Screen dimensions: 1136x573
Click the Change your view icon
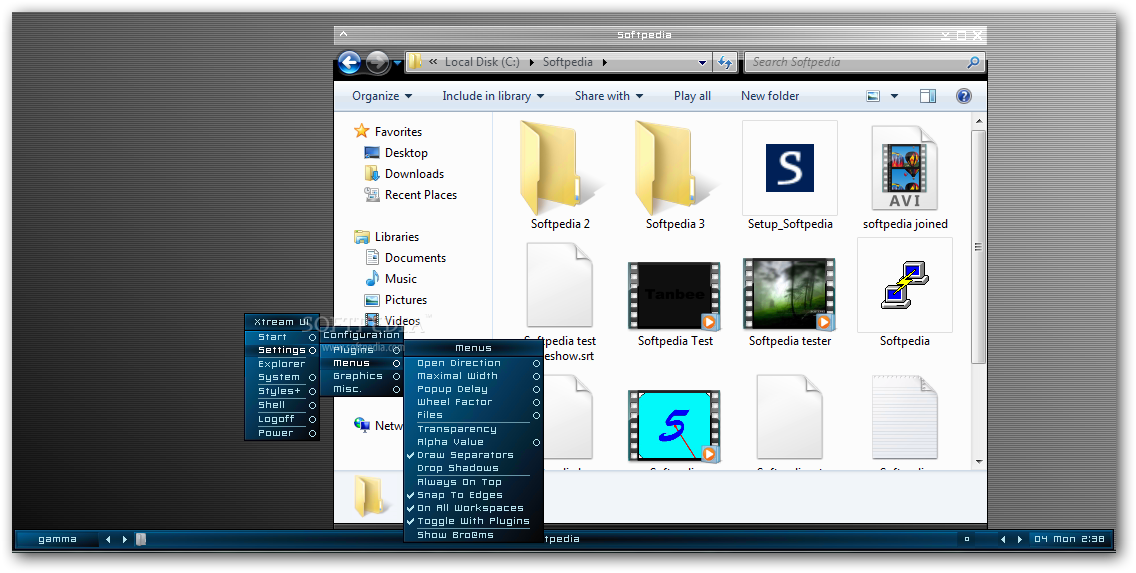(x=873, y=96)
